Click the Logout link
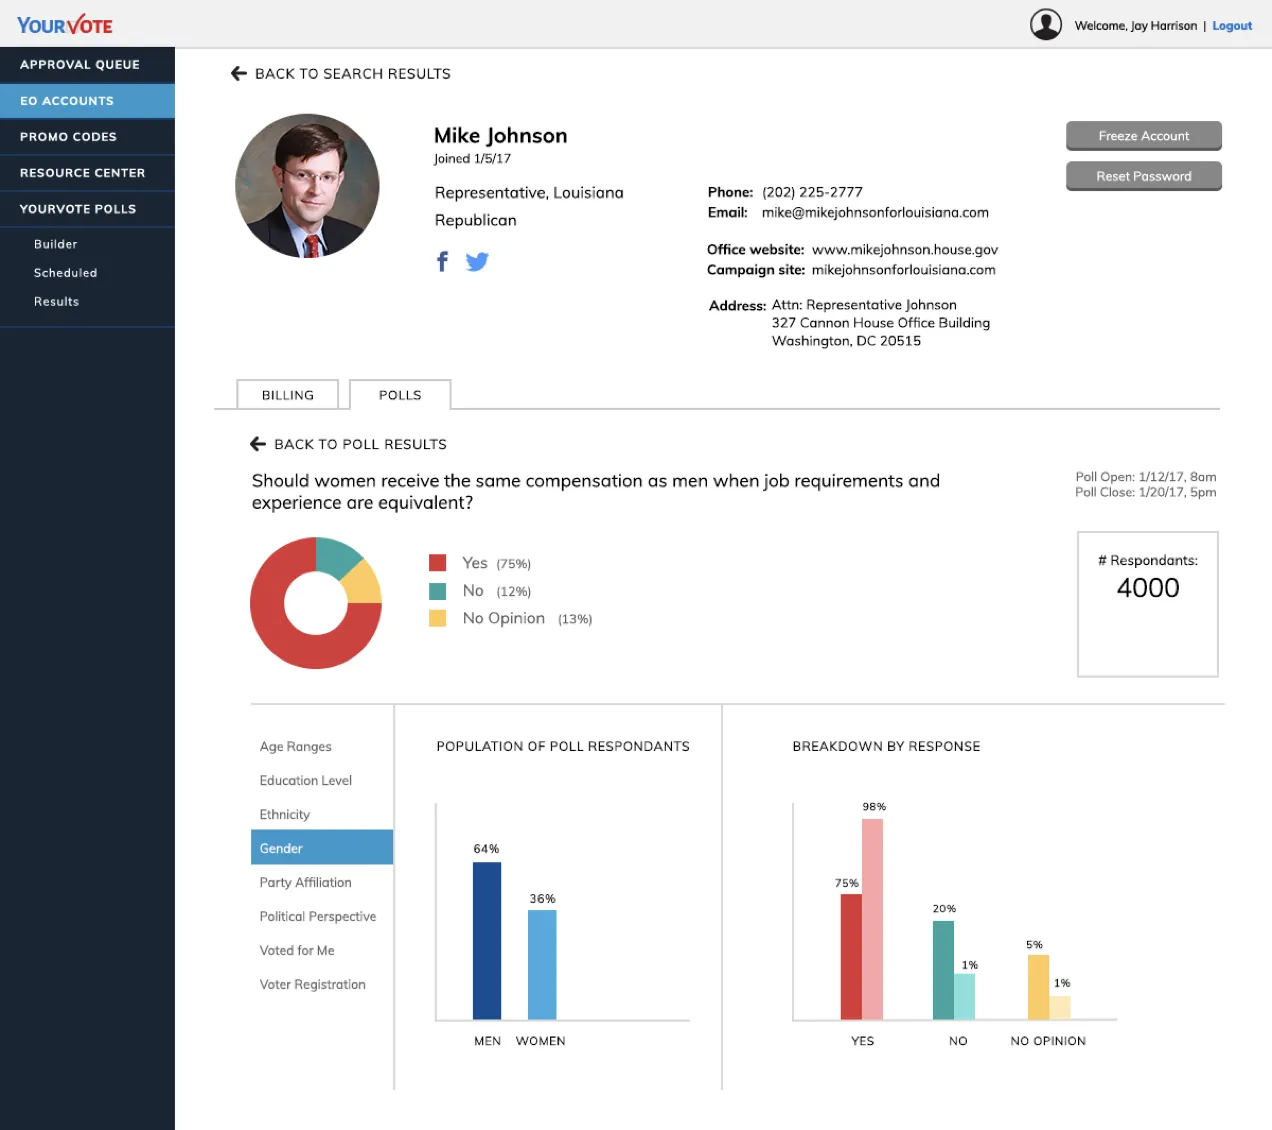 [x=1232, y=26]
